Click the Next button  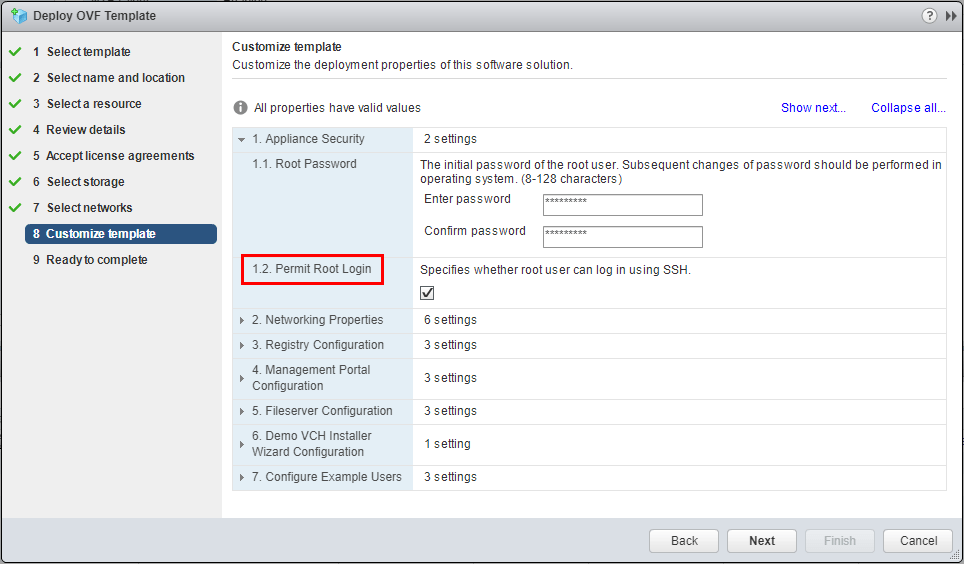point(762,541)
